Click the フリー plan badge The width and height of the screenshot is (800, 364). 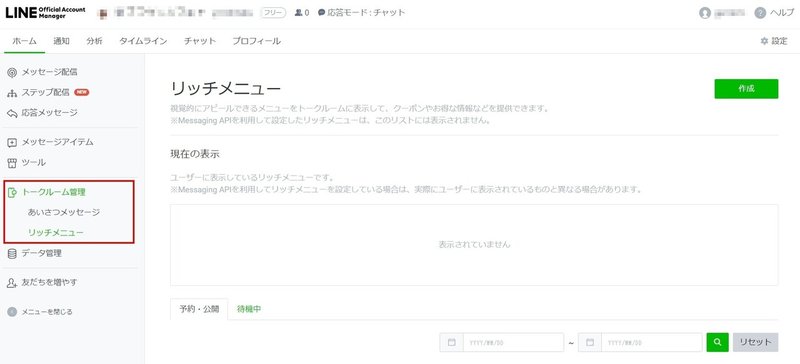[x=273, y=13]
